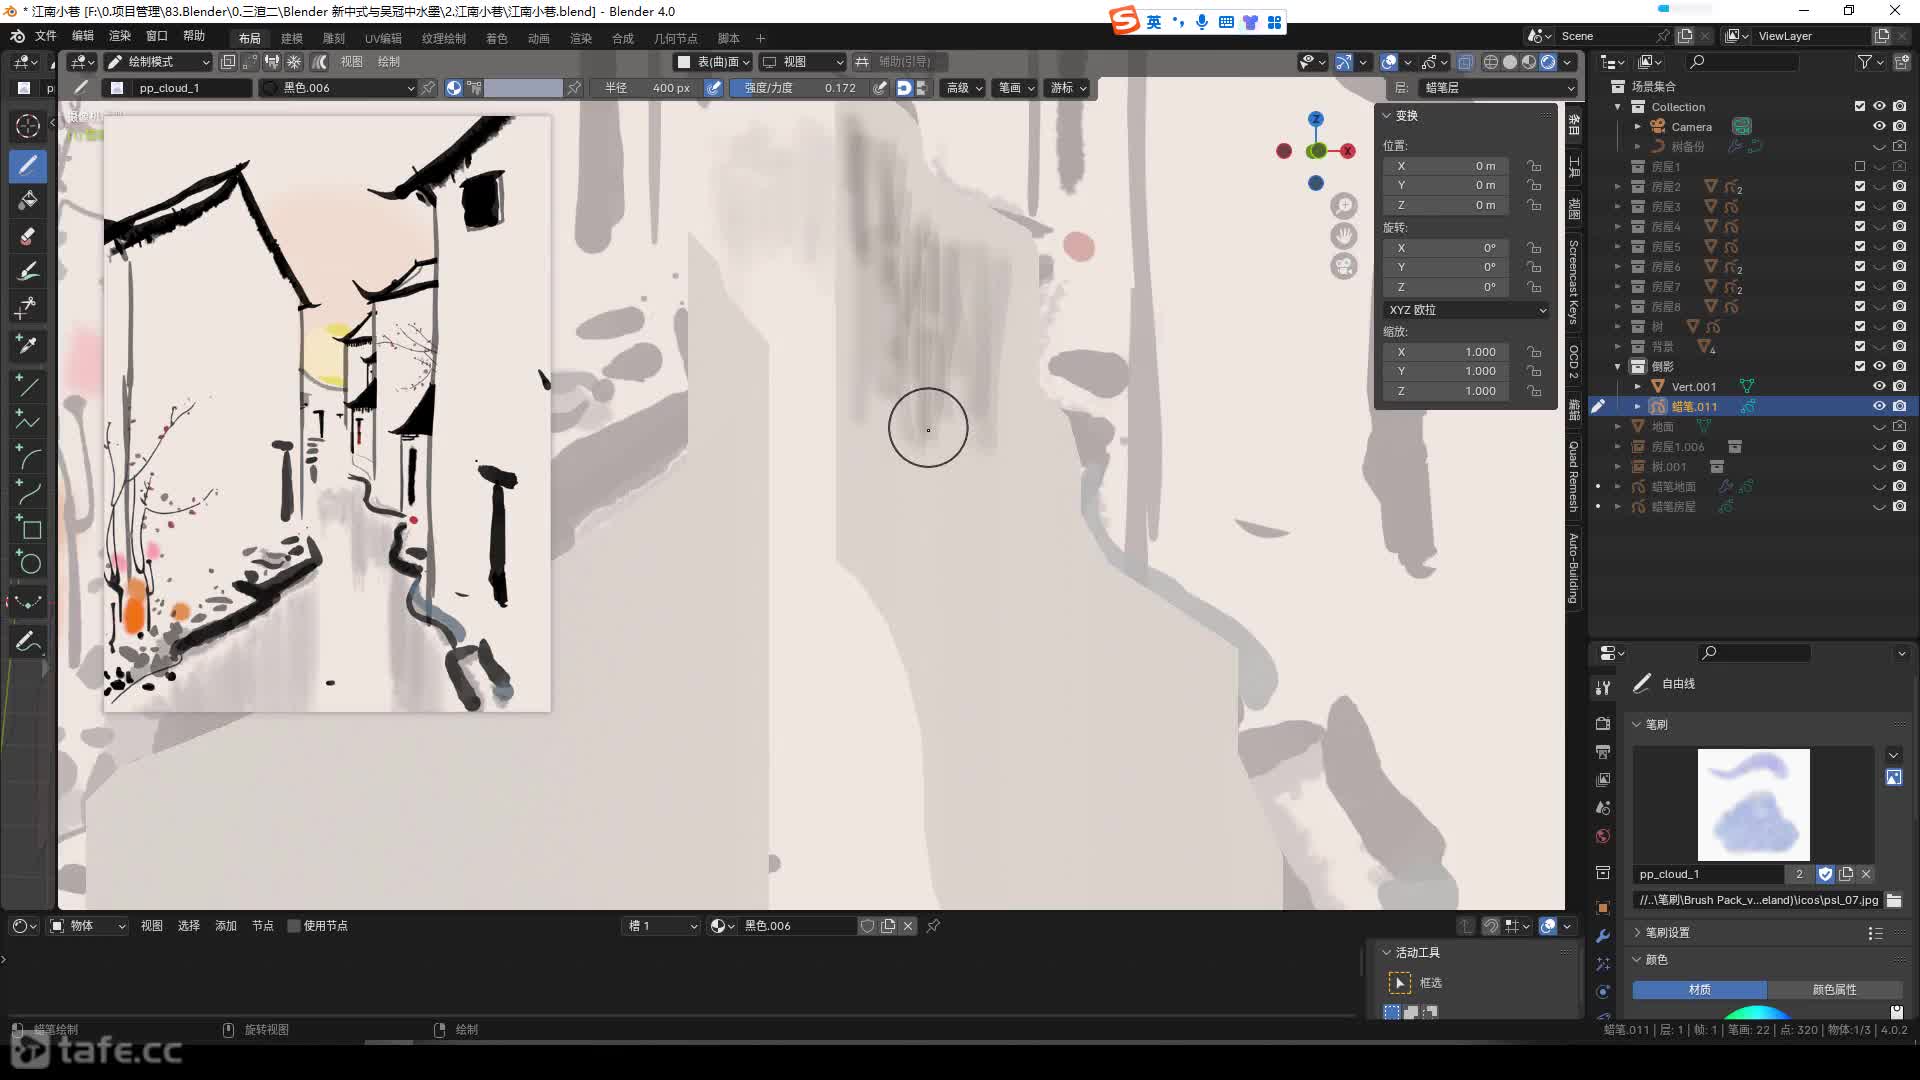The height and width of the screenshot is (1080, 1920).
Task: Switch to rendered viewport shading
Action: [x=1548, y=62]
